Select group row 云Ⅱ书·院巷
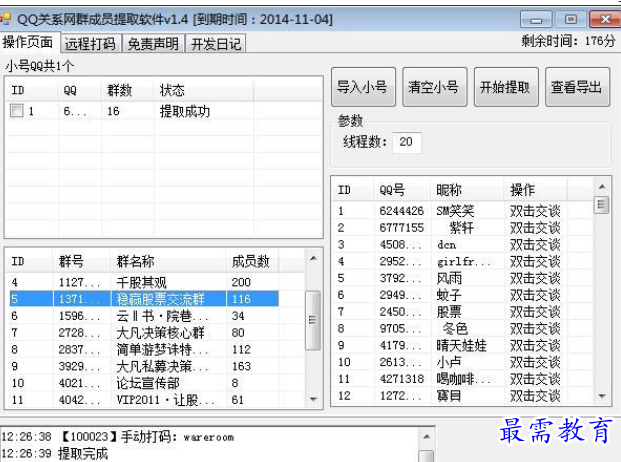Viewport: 621px width, 462px height. (144, 316)
